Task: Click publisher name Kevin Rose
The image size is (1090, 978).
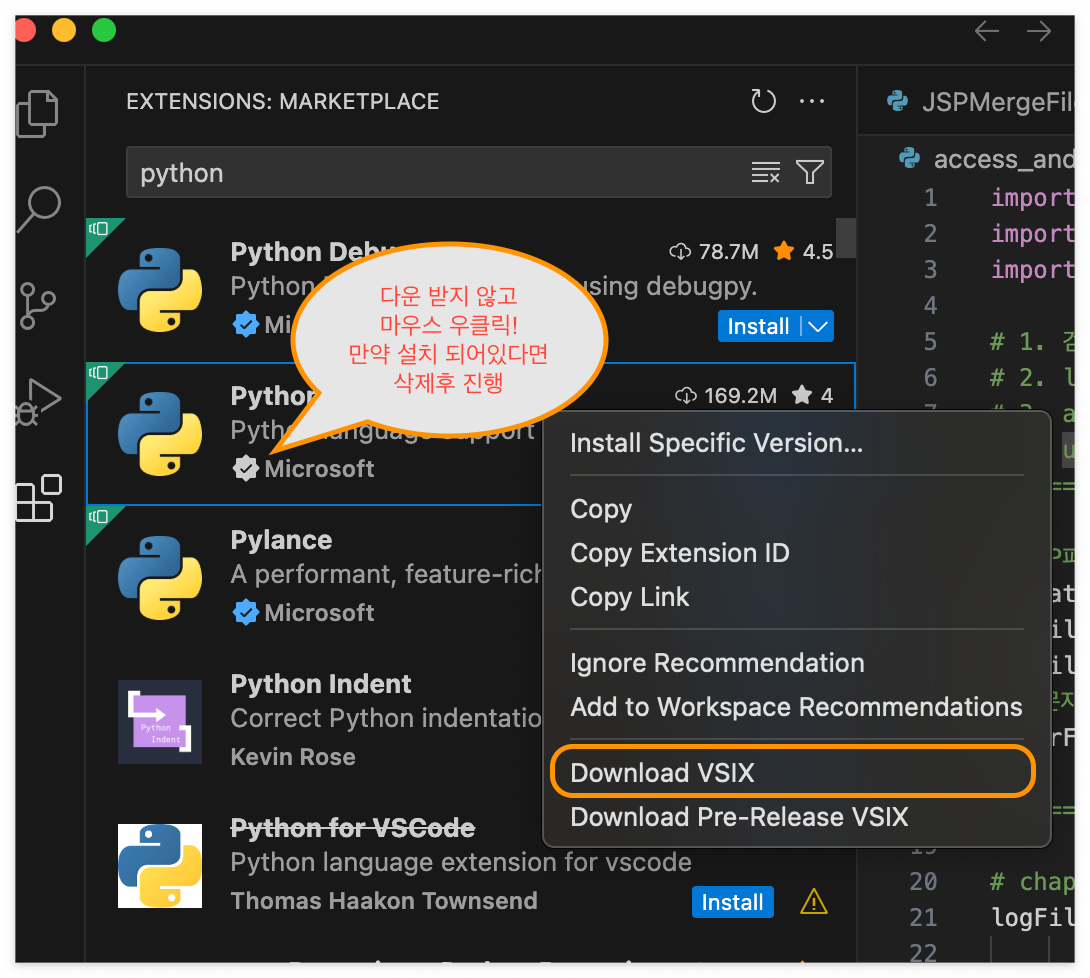Action: [293, 756]
